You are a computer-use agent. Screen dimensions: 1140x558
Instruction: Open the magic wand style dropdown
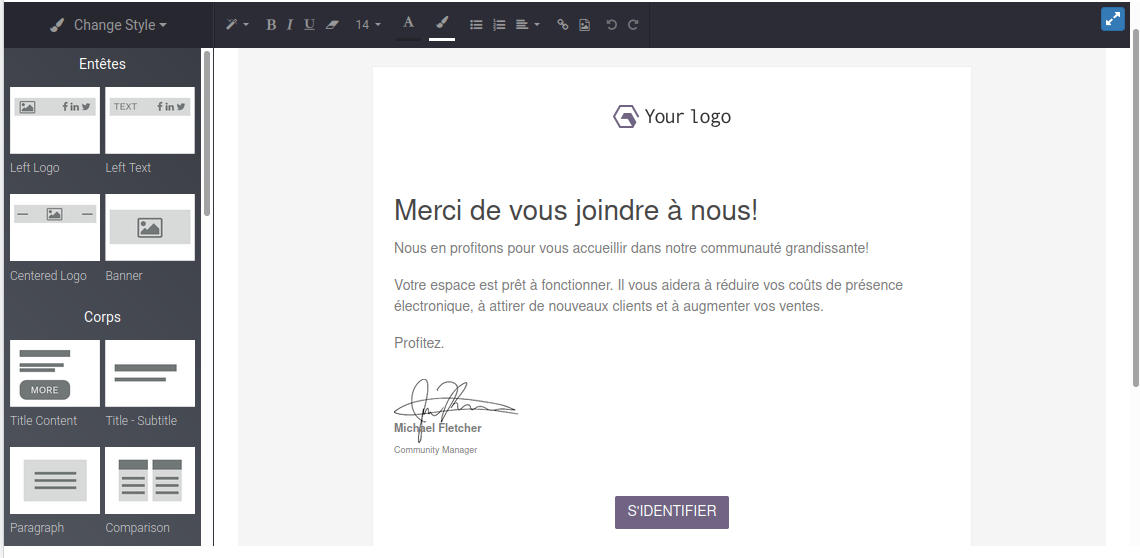[x=236, y=25]
